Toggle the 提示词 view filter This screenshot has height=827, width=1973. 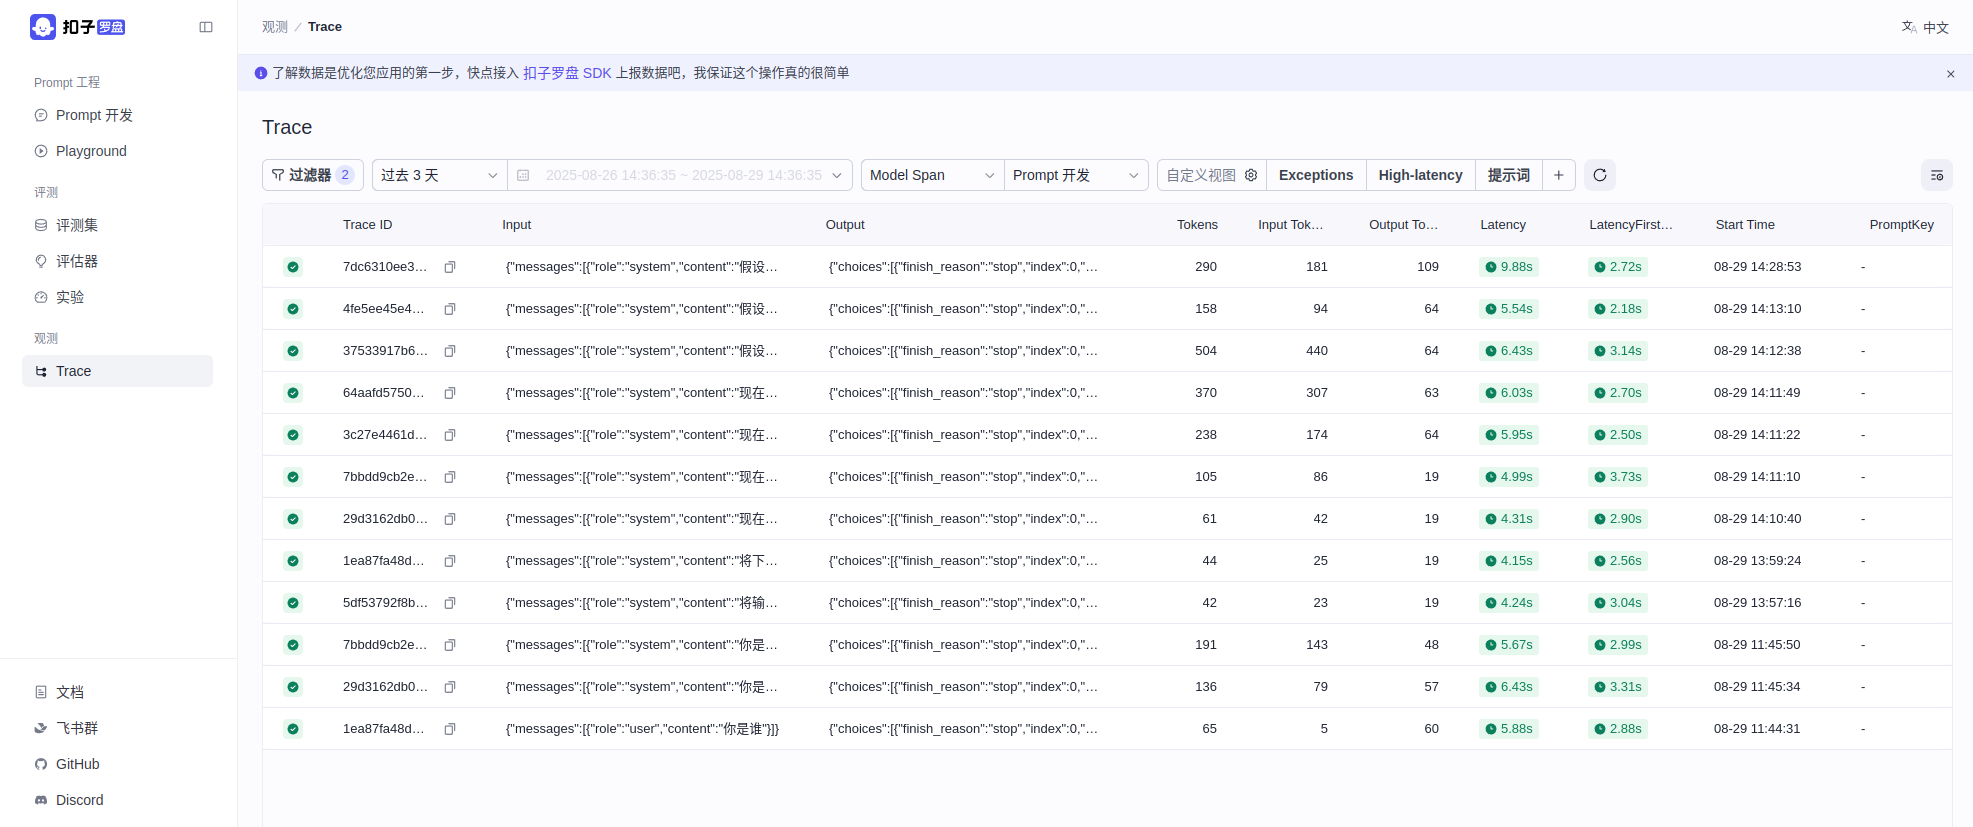[1508, 175]
